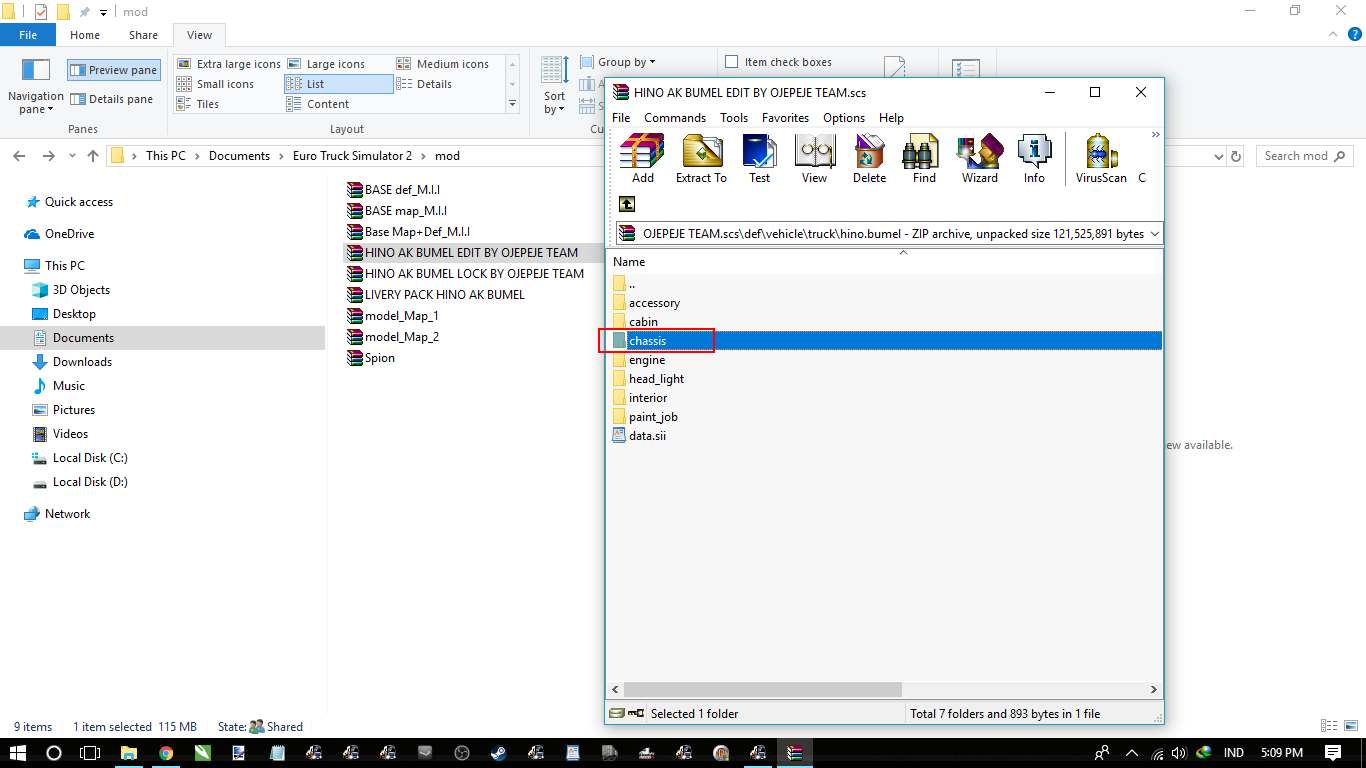Image resolution: width=1366 pixels, height=768 pixels.
Task: Click the Test archive icon
Action: pyautogui.click(x=760, y=159)
